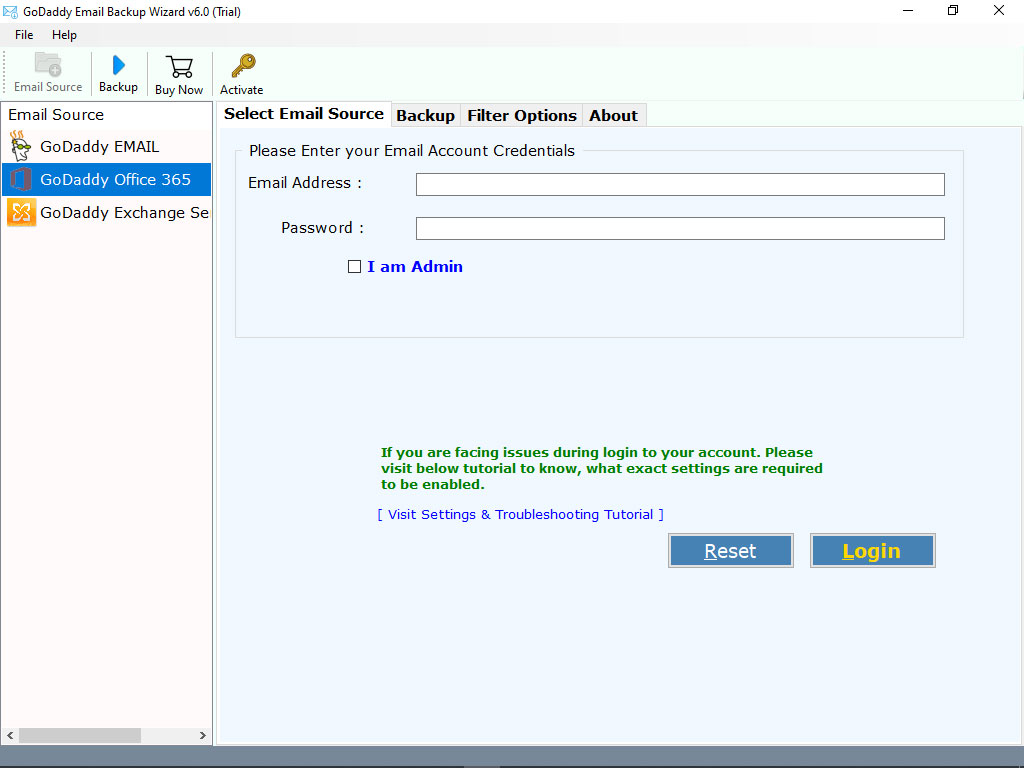This screenshot has width=1024, height=768.
Task: Click the Buy Now shopping cart icon
Action: (179, 67)
